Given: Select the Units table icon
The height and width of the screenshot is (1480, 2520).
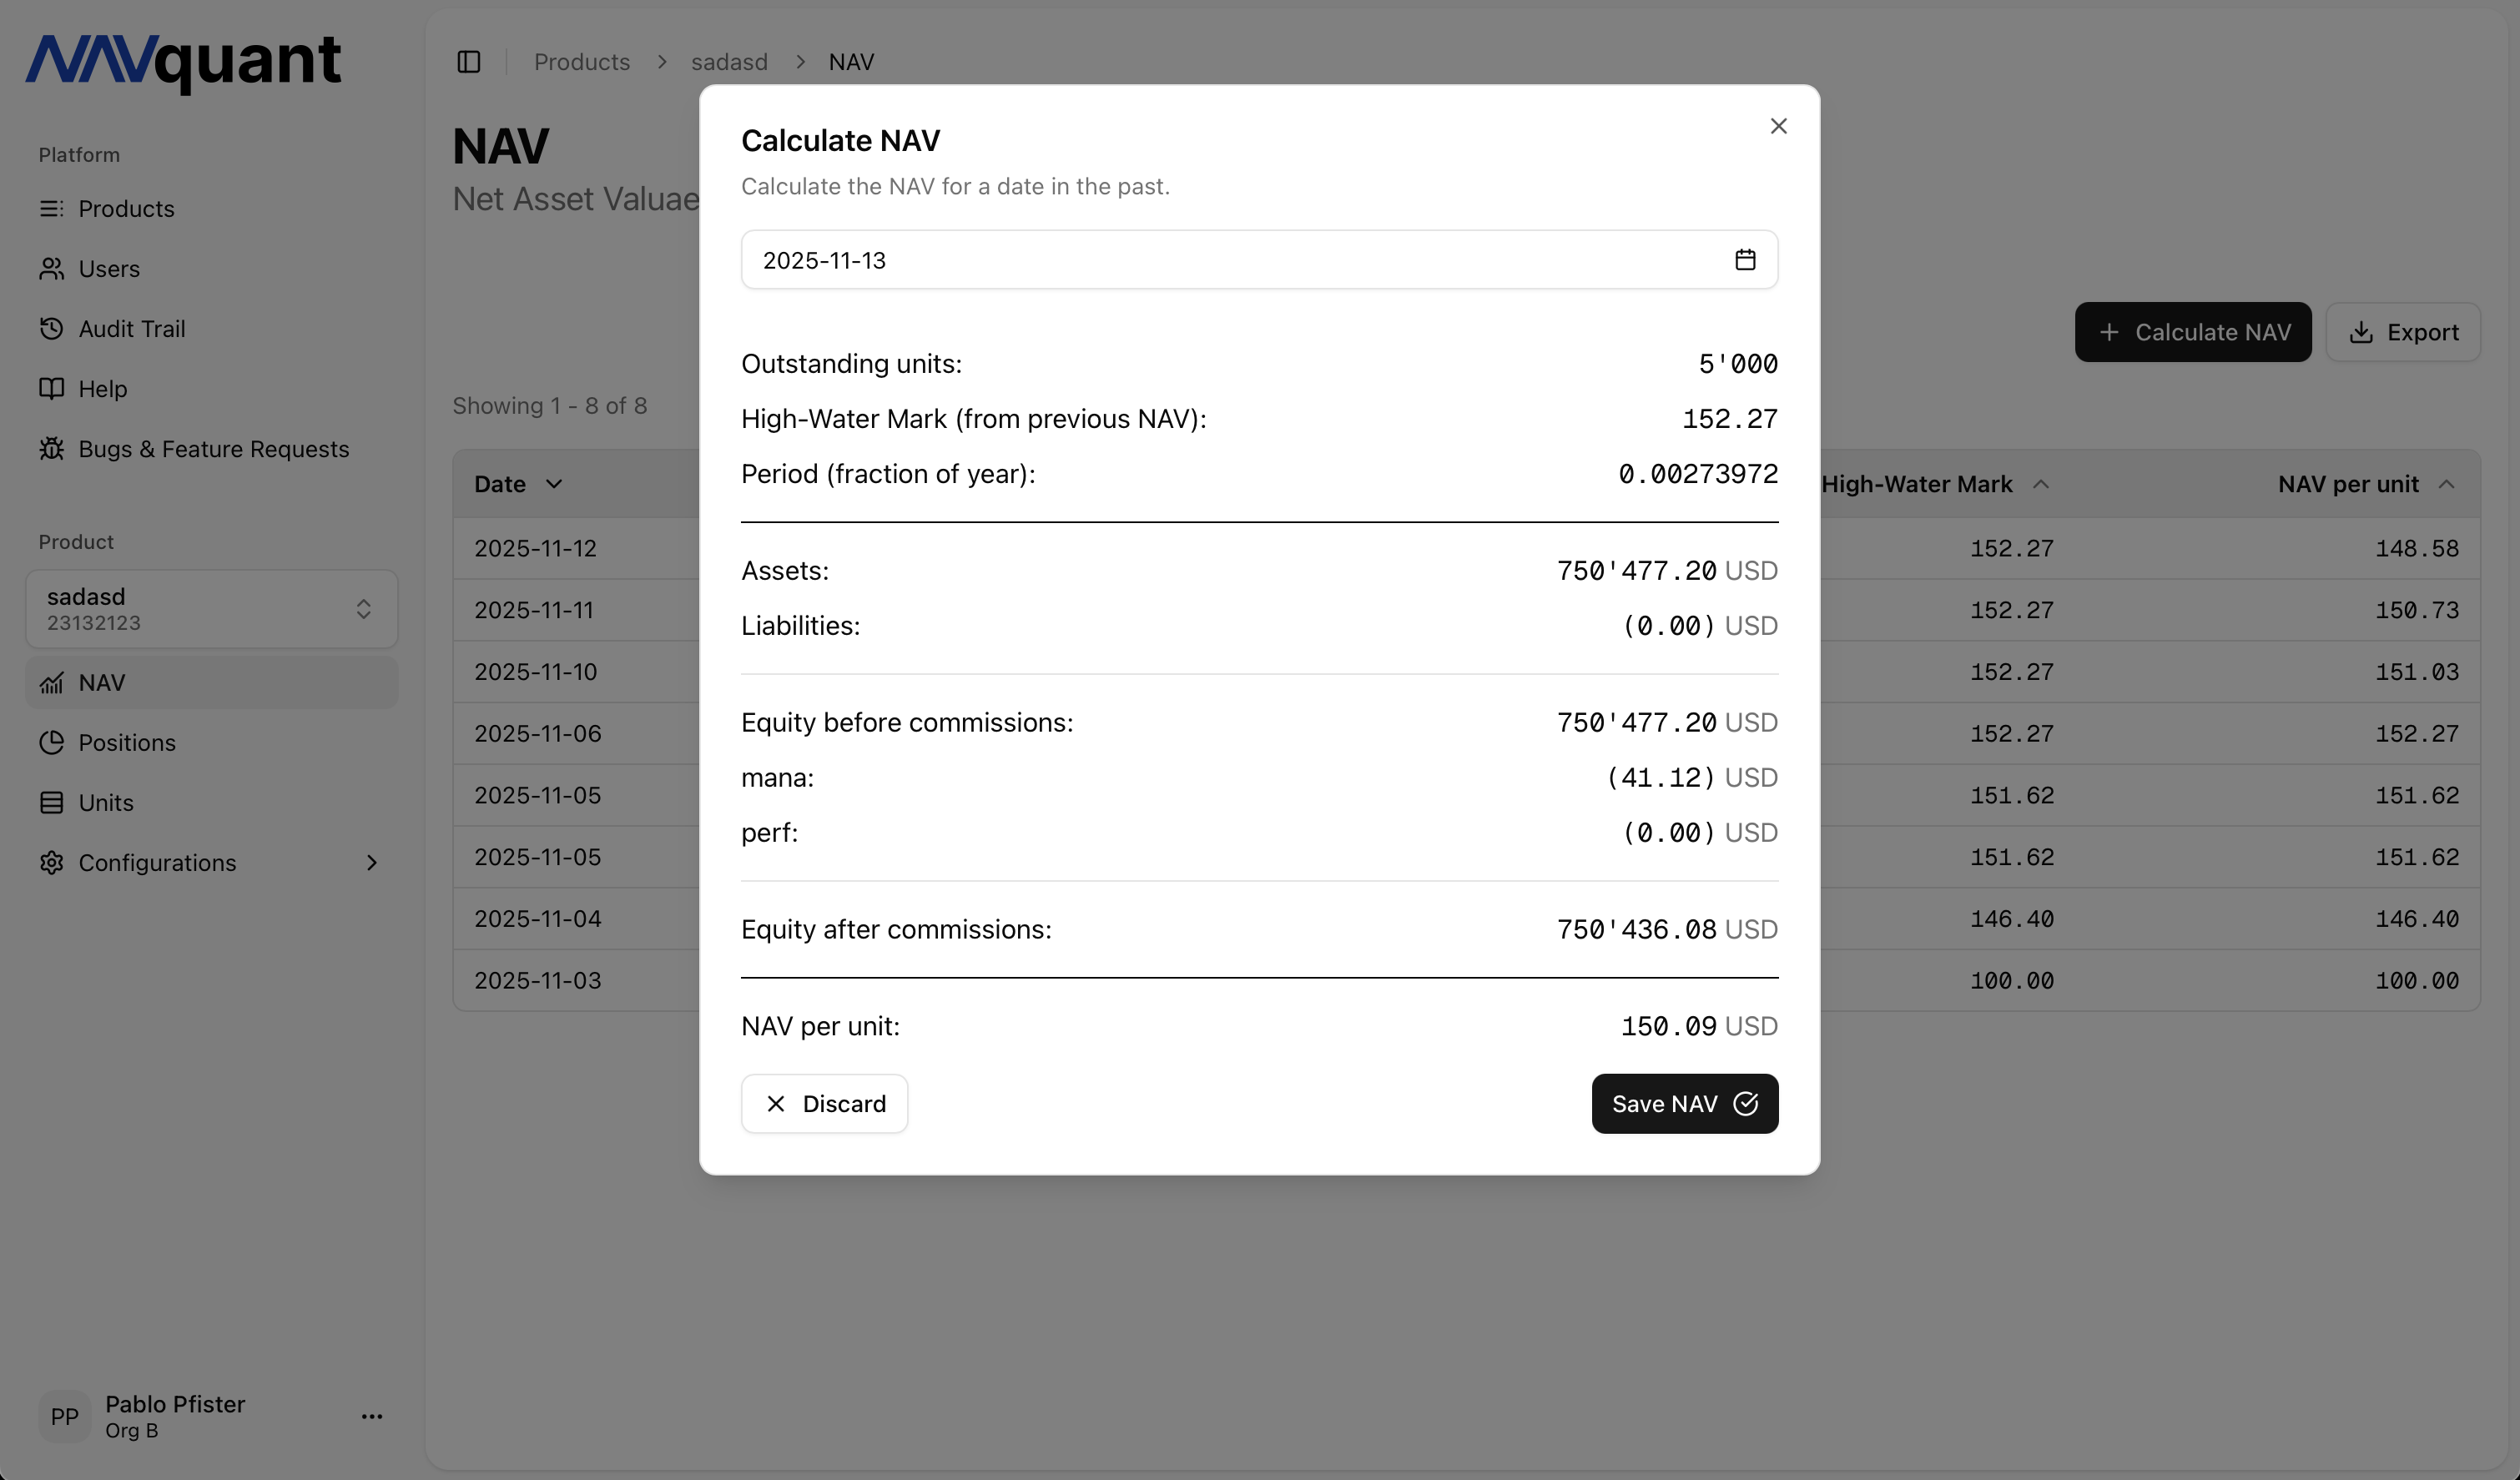Looking at the screenshot, I should 52,802.
